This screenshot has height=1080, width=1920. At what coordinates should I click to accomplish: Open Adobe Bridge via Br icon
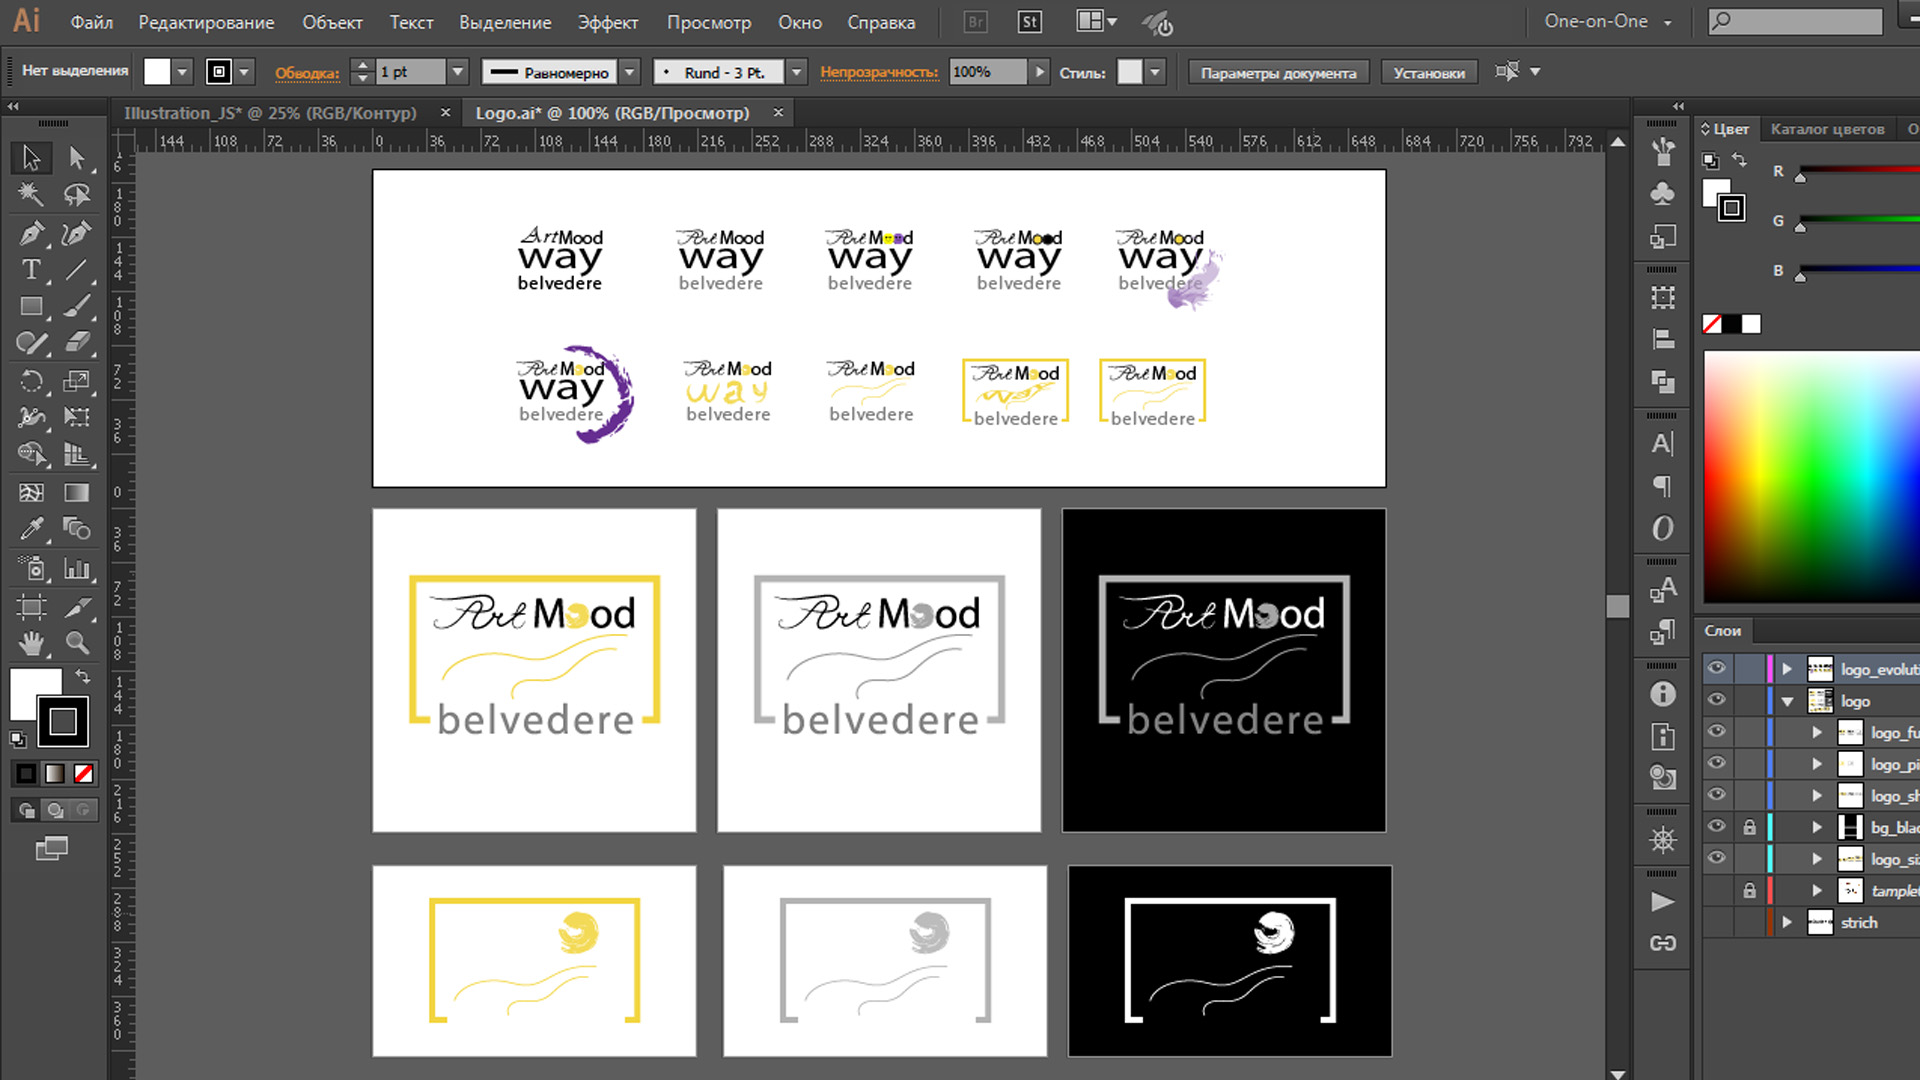(975, 22)
